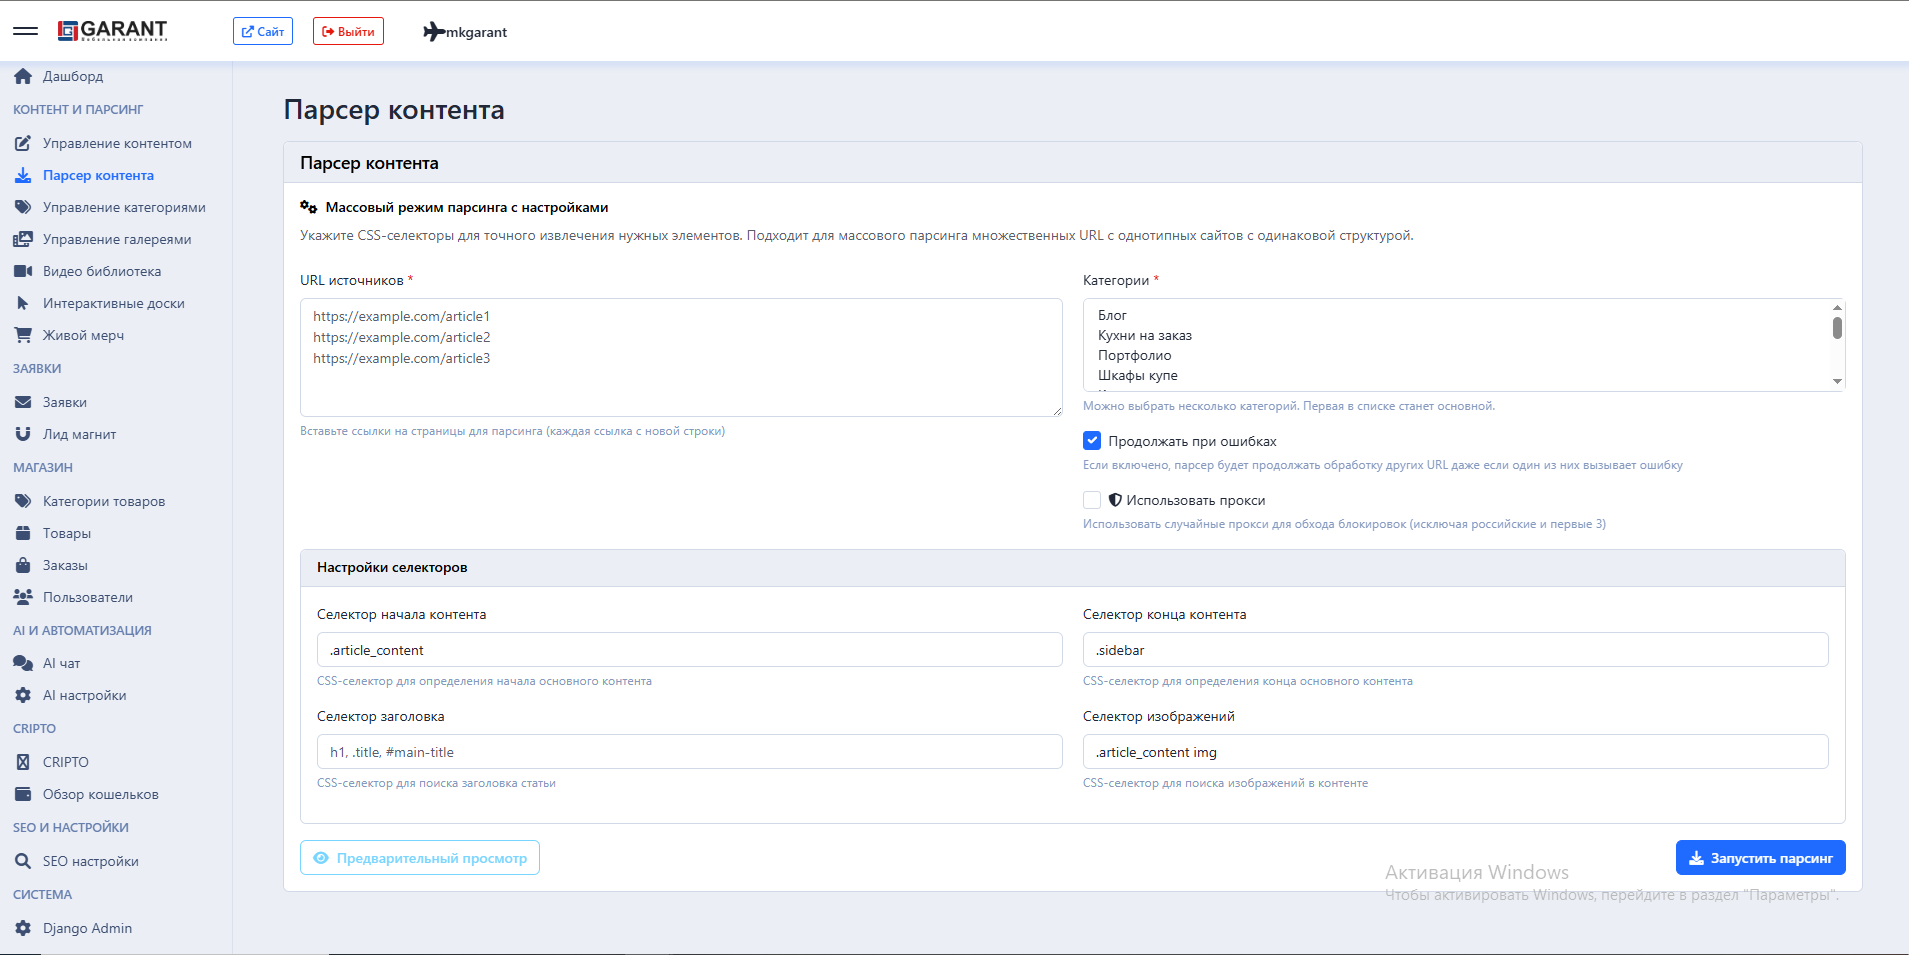The image size is (1909, 955).
Task: Click the preview button
Action: (420, 858)
